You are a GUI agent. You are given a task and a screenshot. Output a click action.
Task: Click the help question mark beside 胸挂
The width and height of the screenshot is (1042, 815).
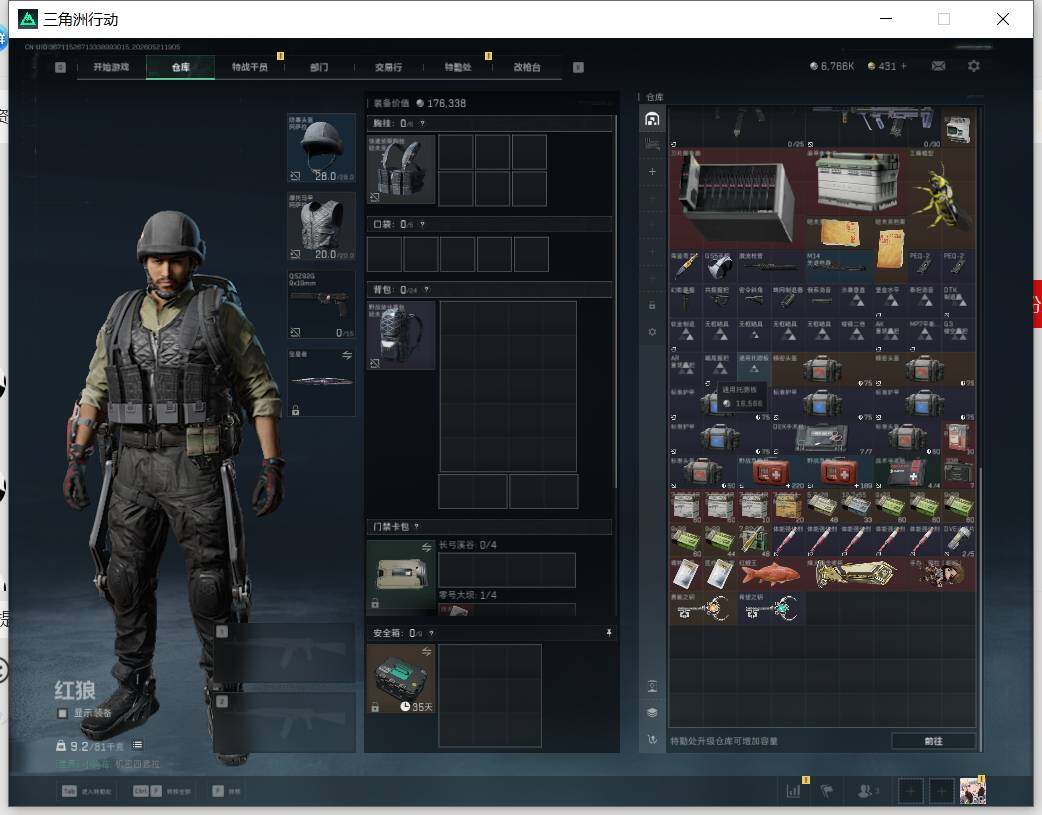(422, 124)
